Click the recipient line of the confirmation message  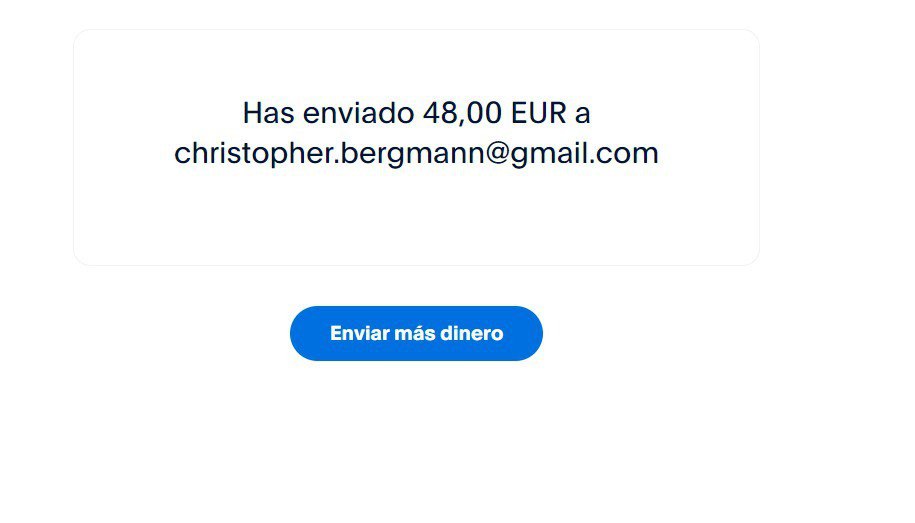416,154
